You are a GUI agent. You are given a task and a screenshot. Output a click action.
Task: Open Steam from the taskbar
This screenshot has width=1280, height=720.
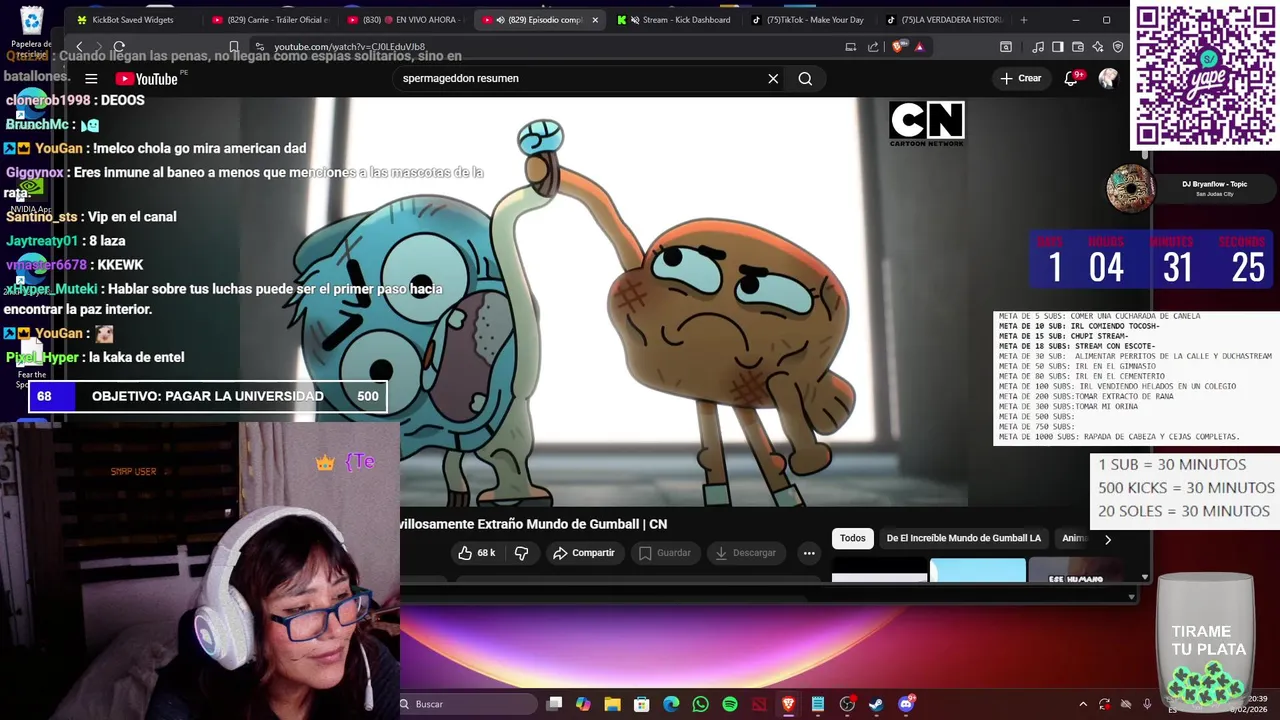876,704
